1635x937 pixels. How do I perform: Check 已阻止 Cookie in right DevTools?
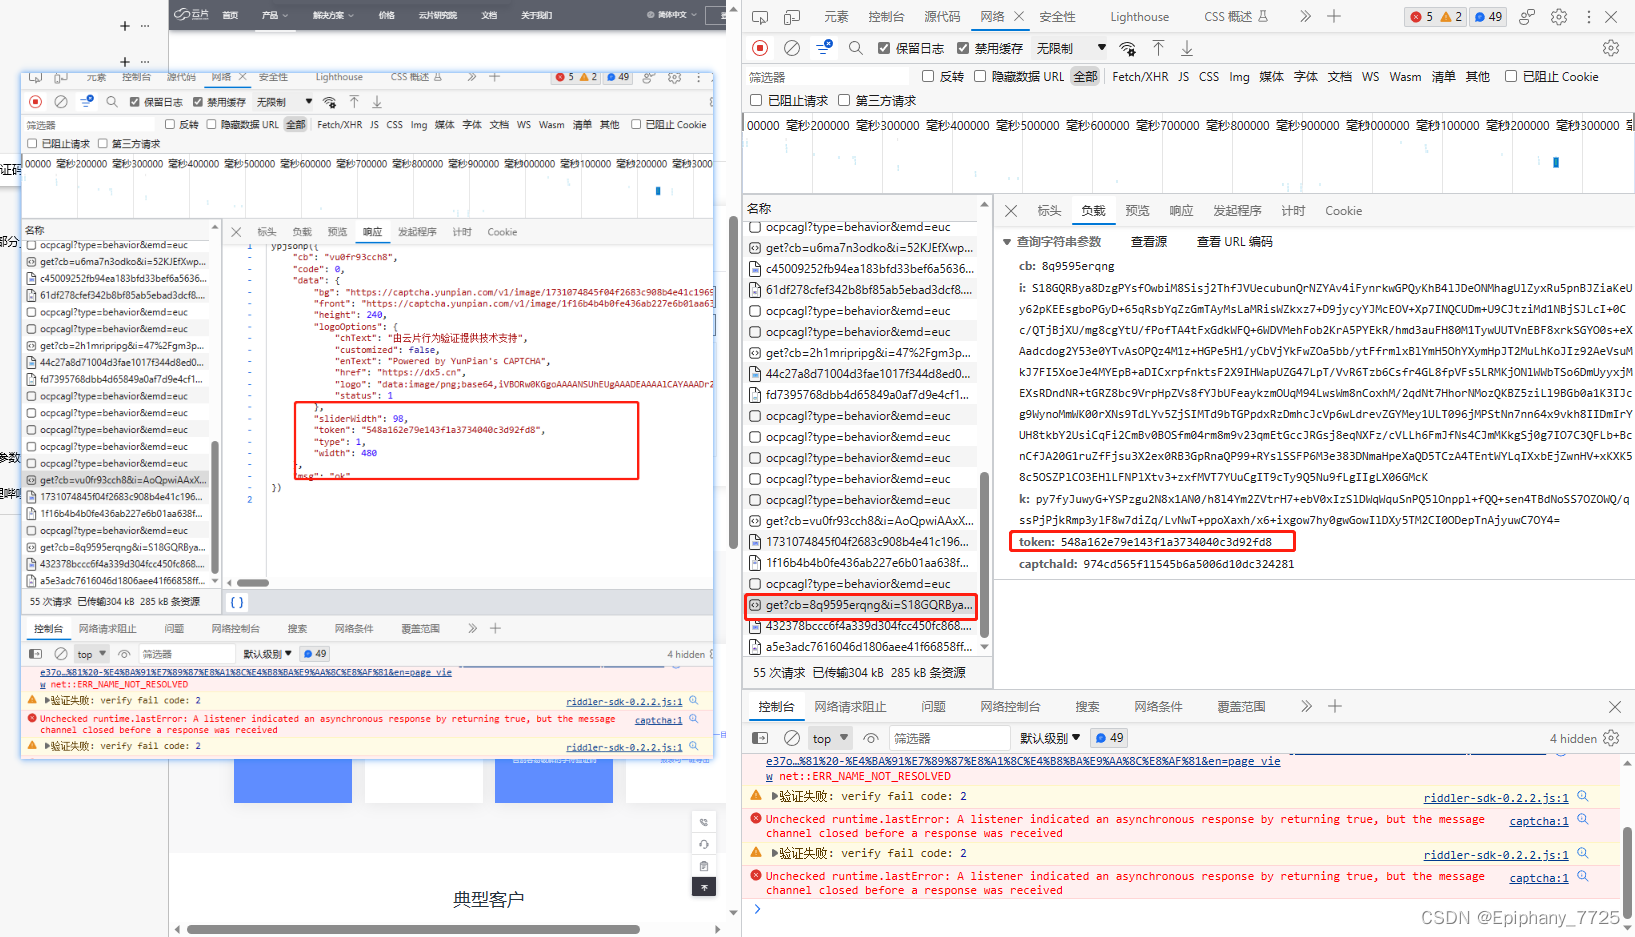point(1511,76)
